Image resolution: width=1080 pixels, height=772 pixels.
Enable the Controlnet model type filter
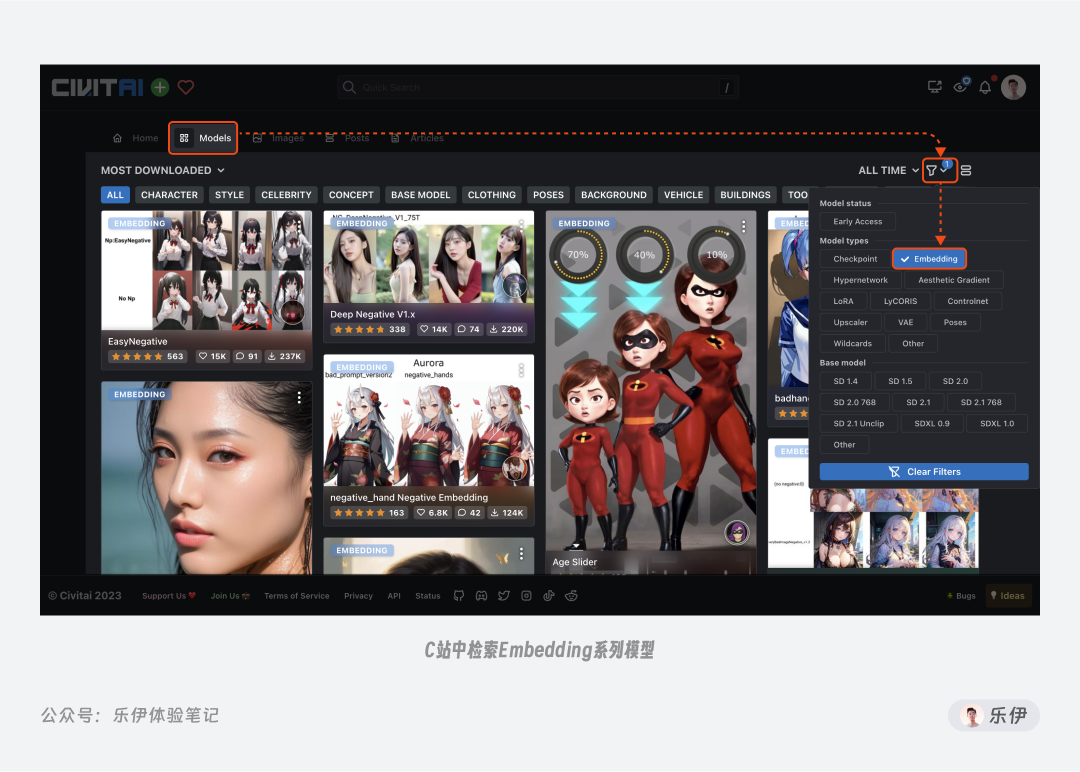pyautogui.click(x=967, y=302)
